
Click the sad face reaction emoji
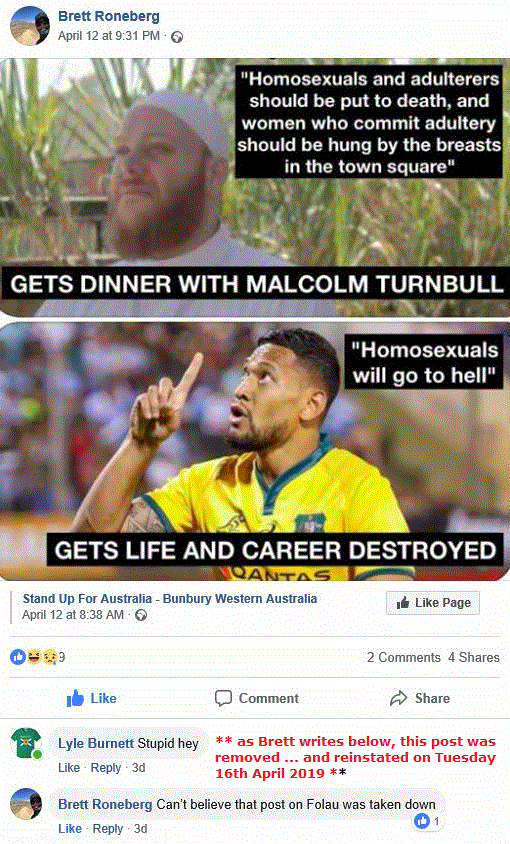50,657
